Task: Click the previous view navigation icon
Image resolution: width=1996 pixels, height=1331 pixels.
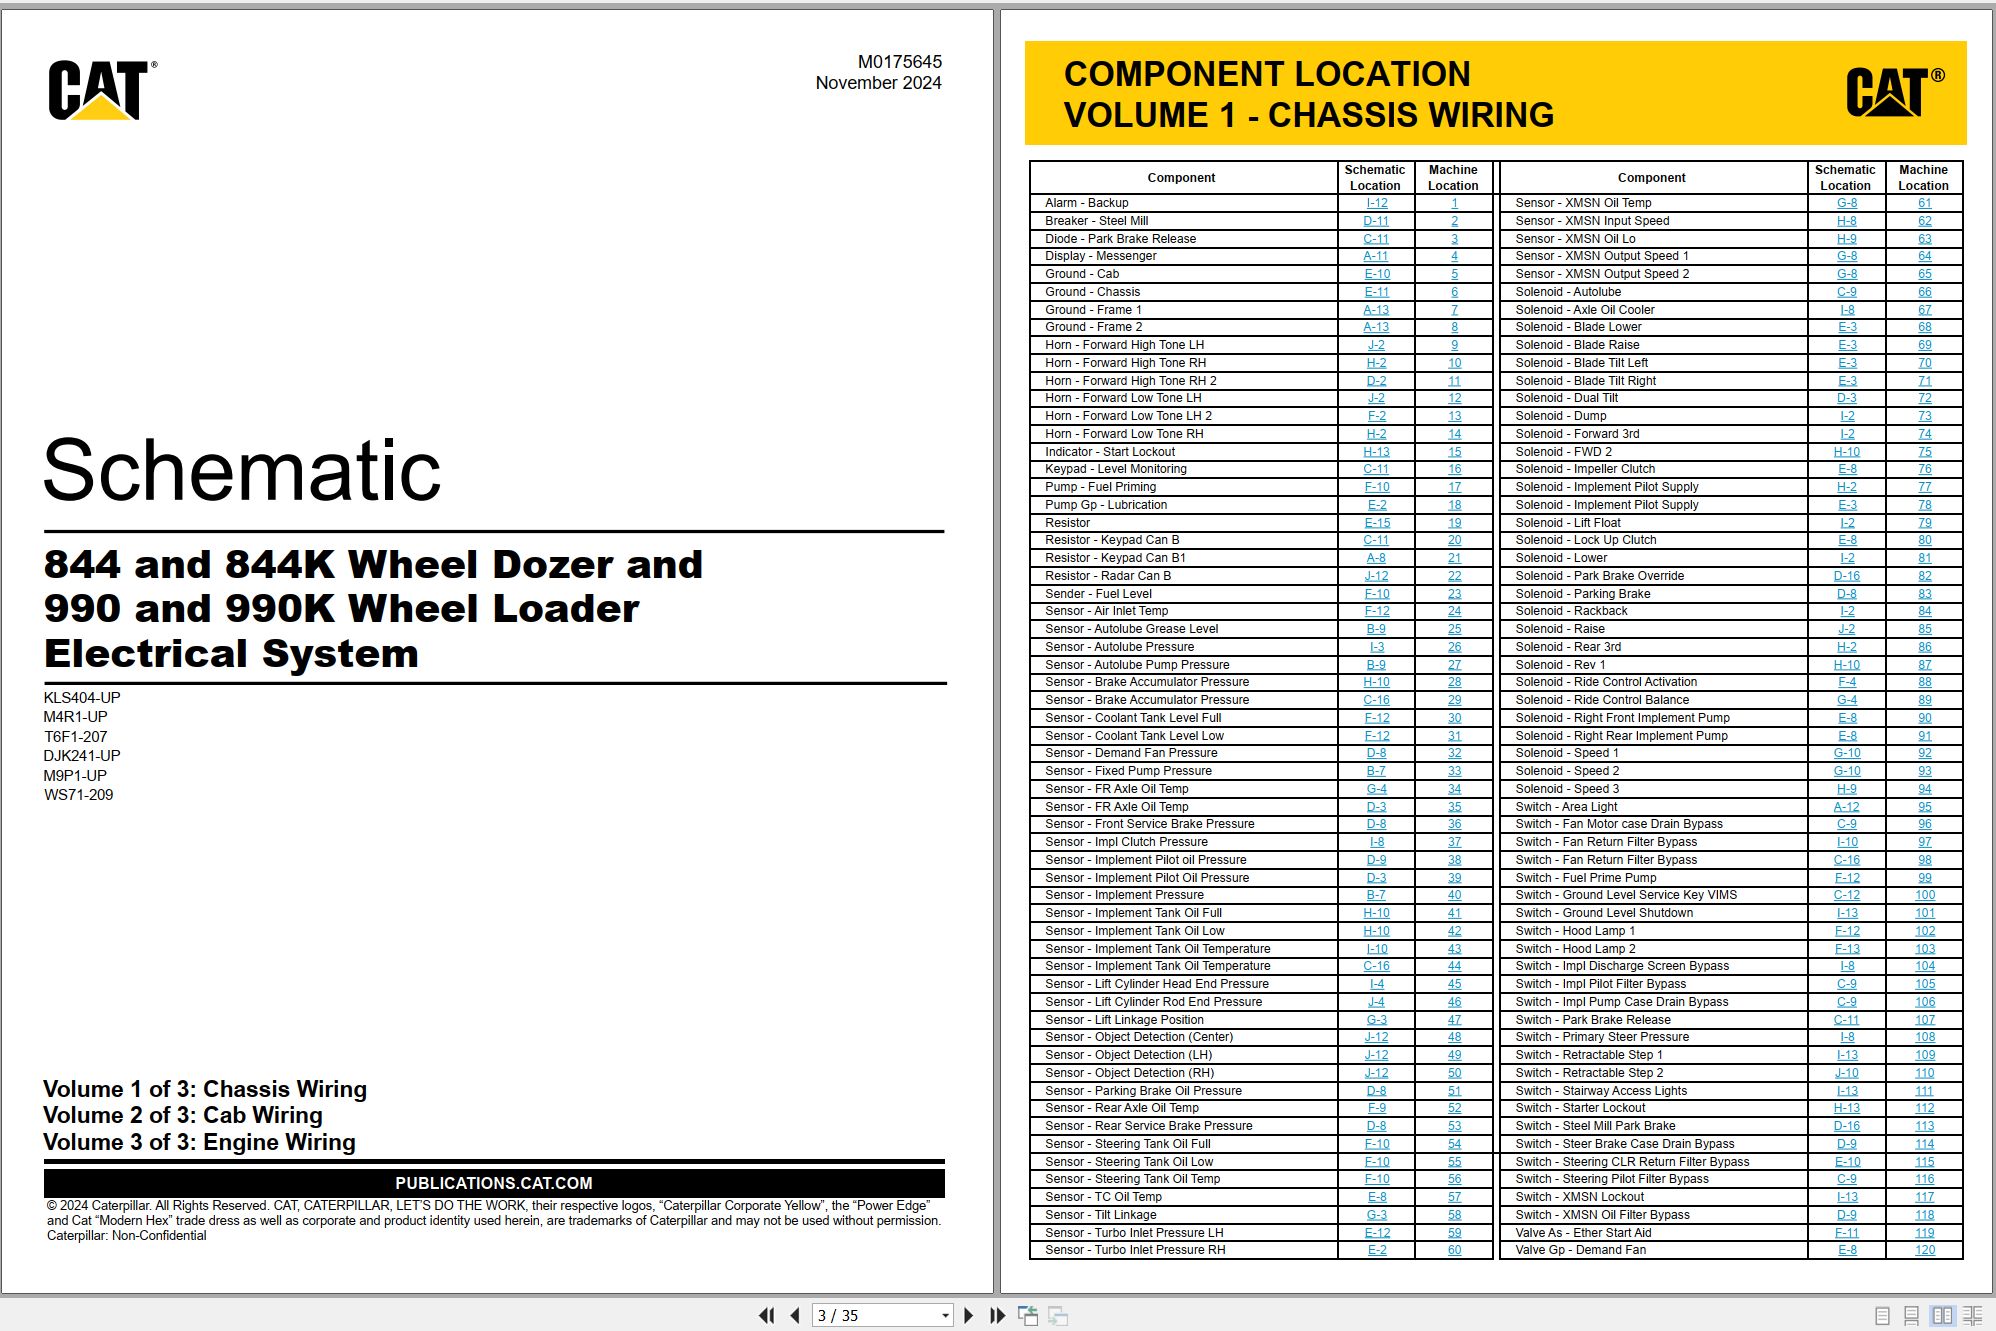Action: [1027, 1316]
